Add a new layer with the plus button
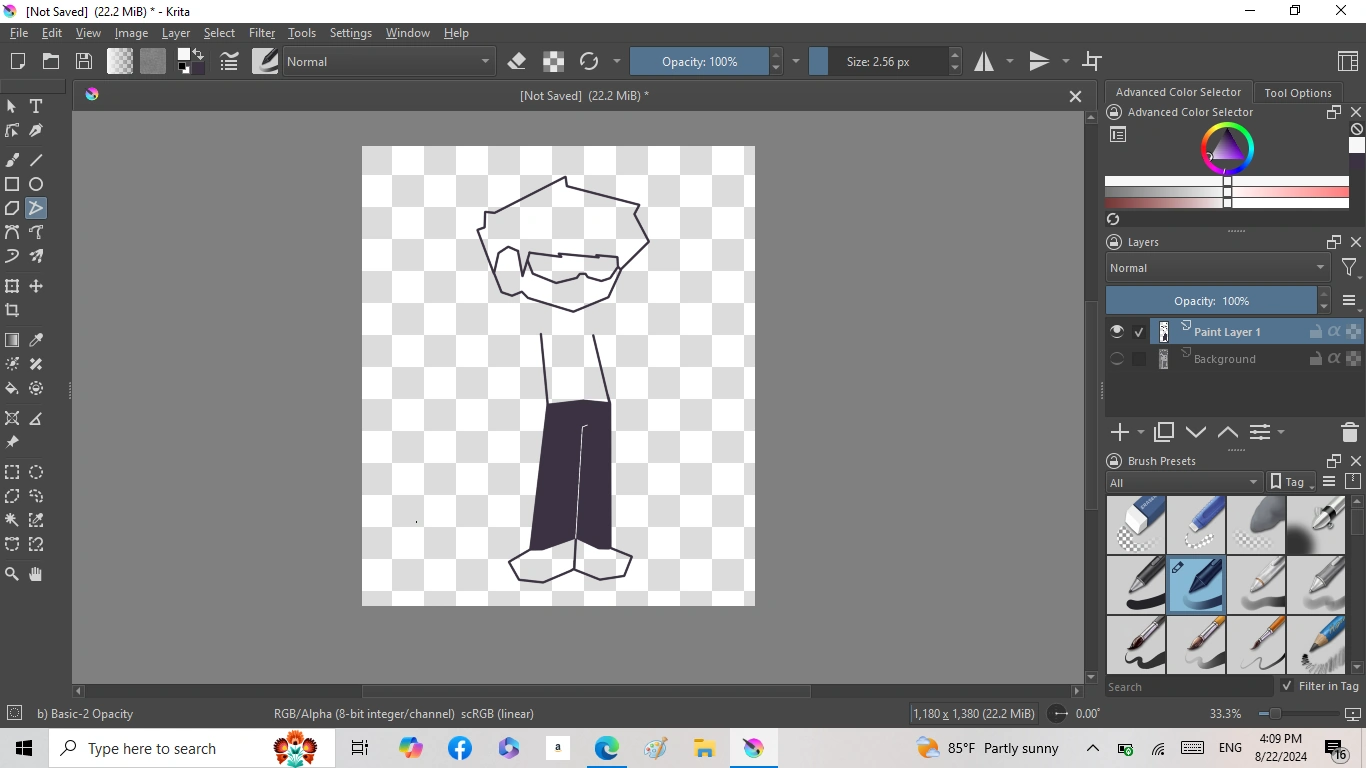This screenshot has width=1366, height=768. click(1119, 432)
